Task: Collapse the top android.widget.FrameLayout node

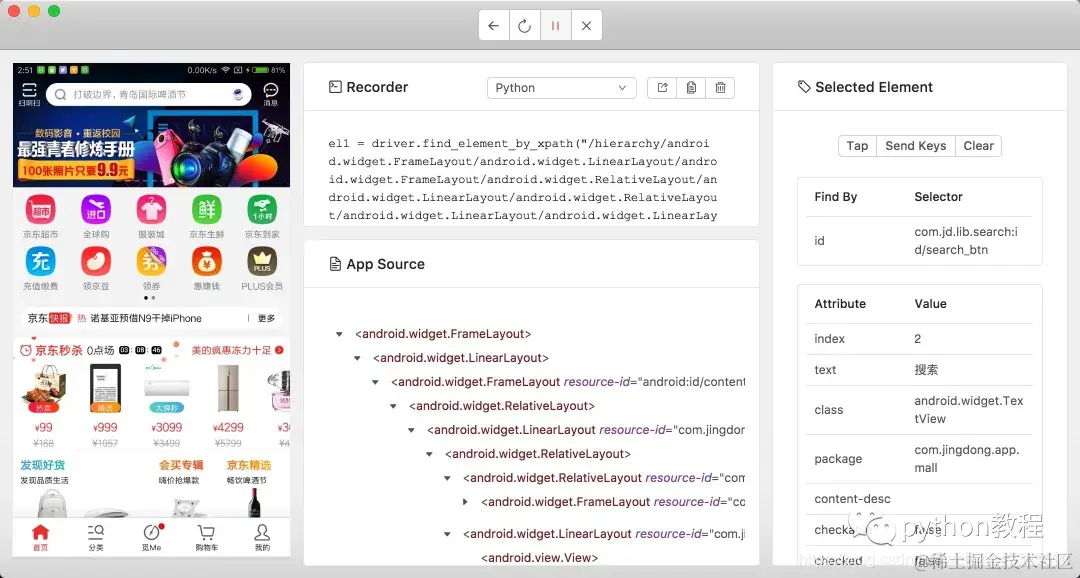Action: pyautogui.click(x=339, y=334)
